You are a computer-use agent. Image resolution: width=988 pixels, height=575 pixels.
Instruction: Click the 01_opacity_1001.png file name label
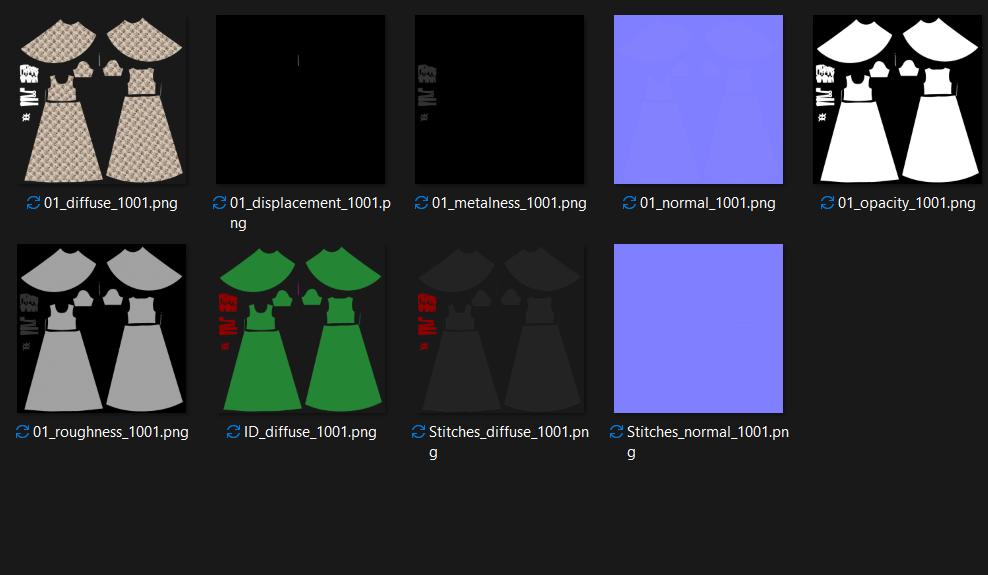pyautogui.click(x=907, y=203)
